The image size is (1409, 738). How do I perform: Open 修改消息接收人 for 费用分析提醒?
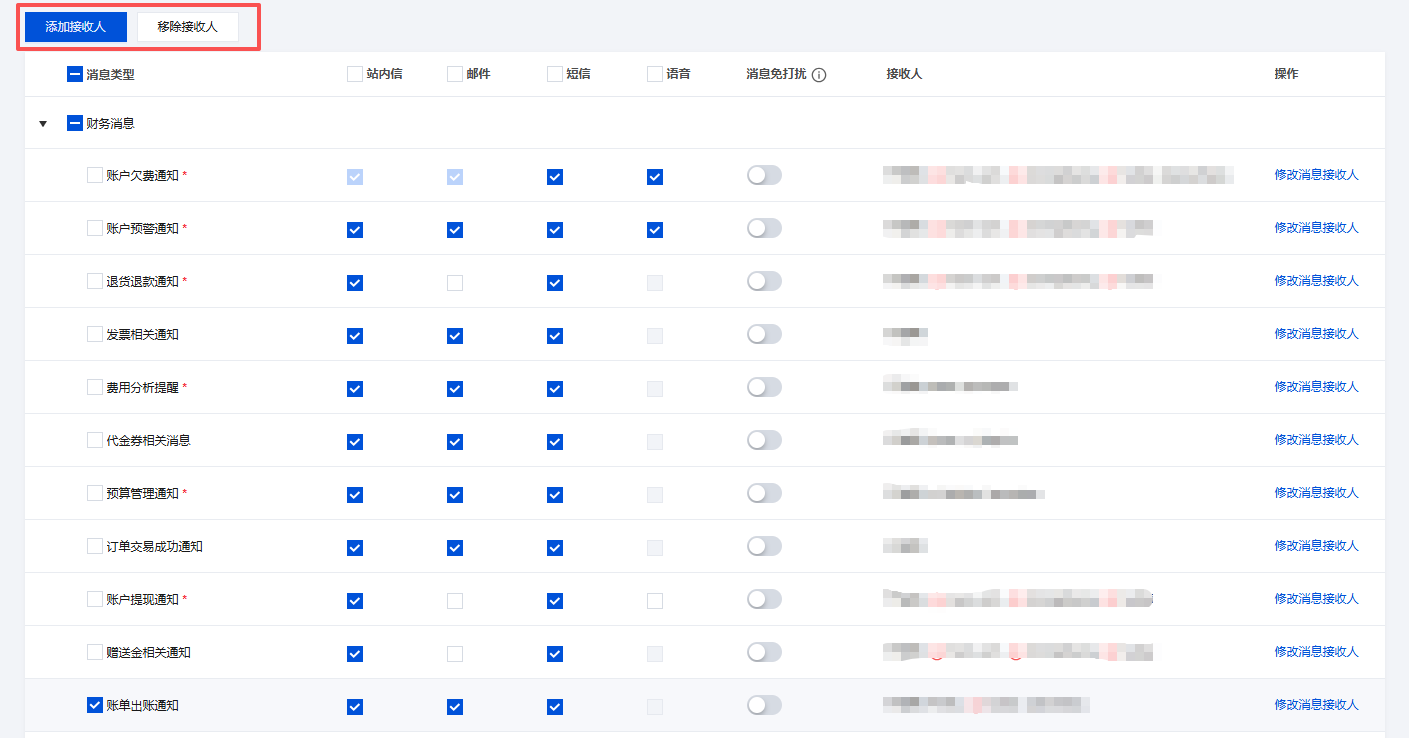[x=1316, y=387]
